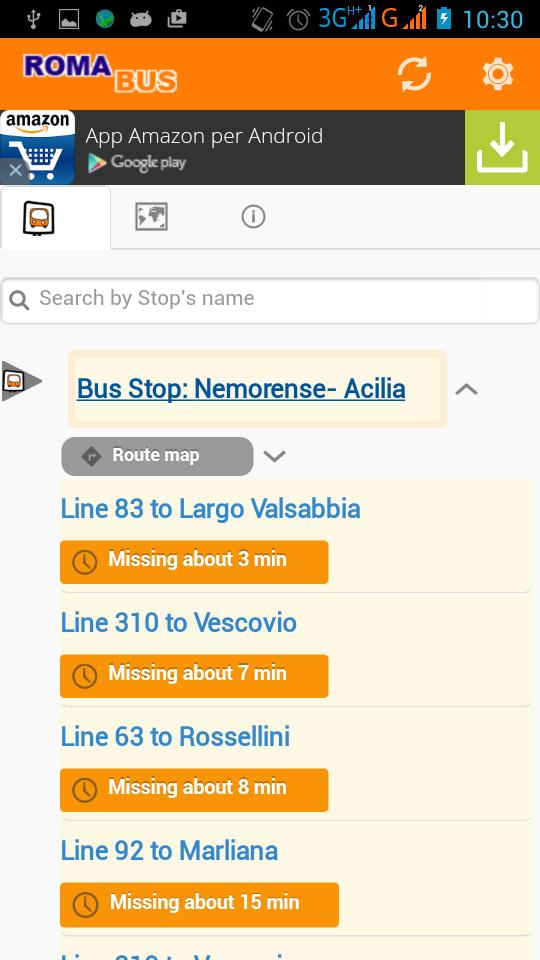The width and height of the screenshot is (540, 960).
Task: Expand the chevron beside Route map
Action: [274, 456]
